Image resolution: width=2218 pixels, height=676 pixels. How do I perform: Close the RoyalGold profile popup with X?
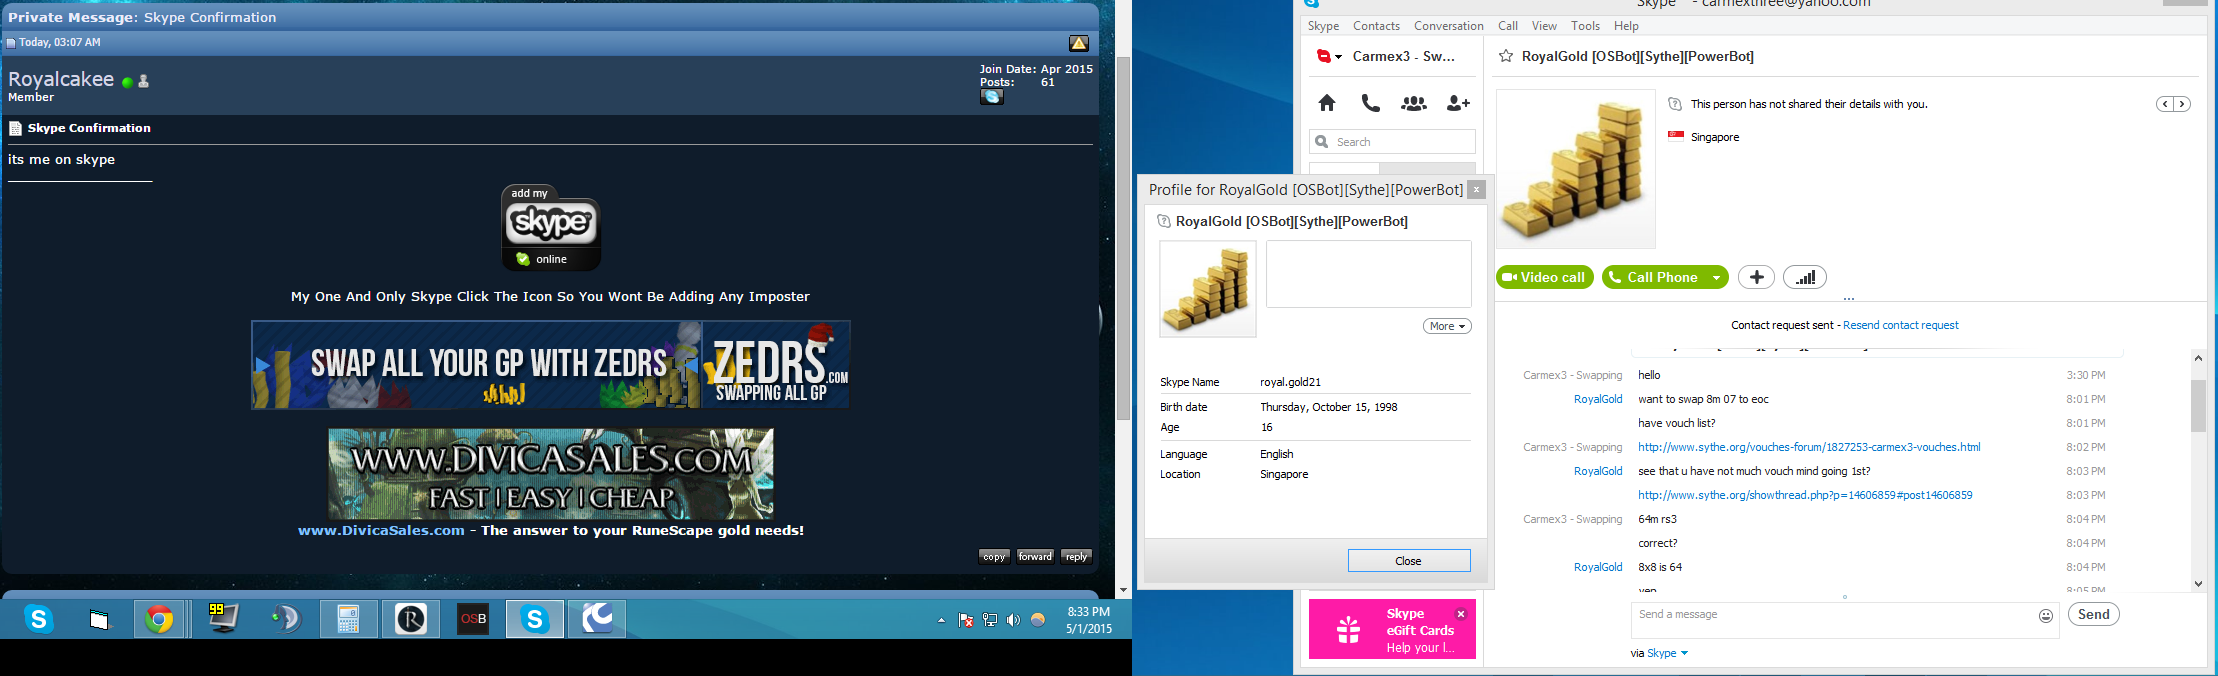coord(1476,189)
